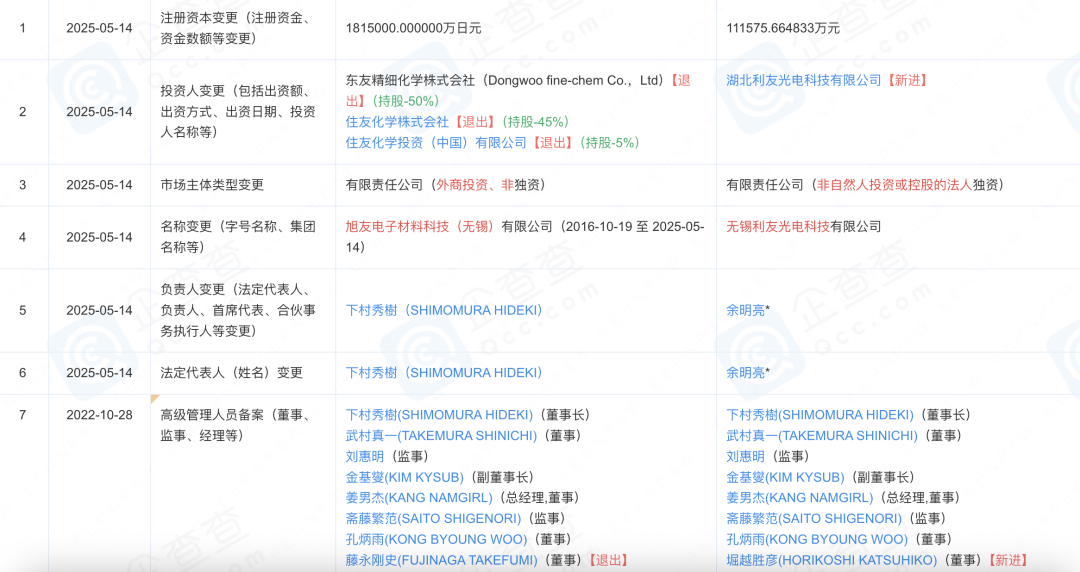Image resolution: width=1080 pixels, height=572 pixels.
Task: Click new type 有限责任公司(非自然人投资或控股的法人独资)
Action: (865, 185)
